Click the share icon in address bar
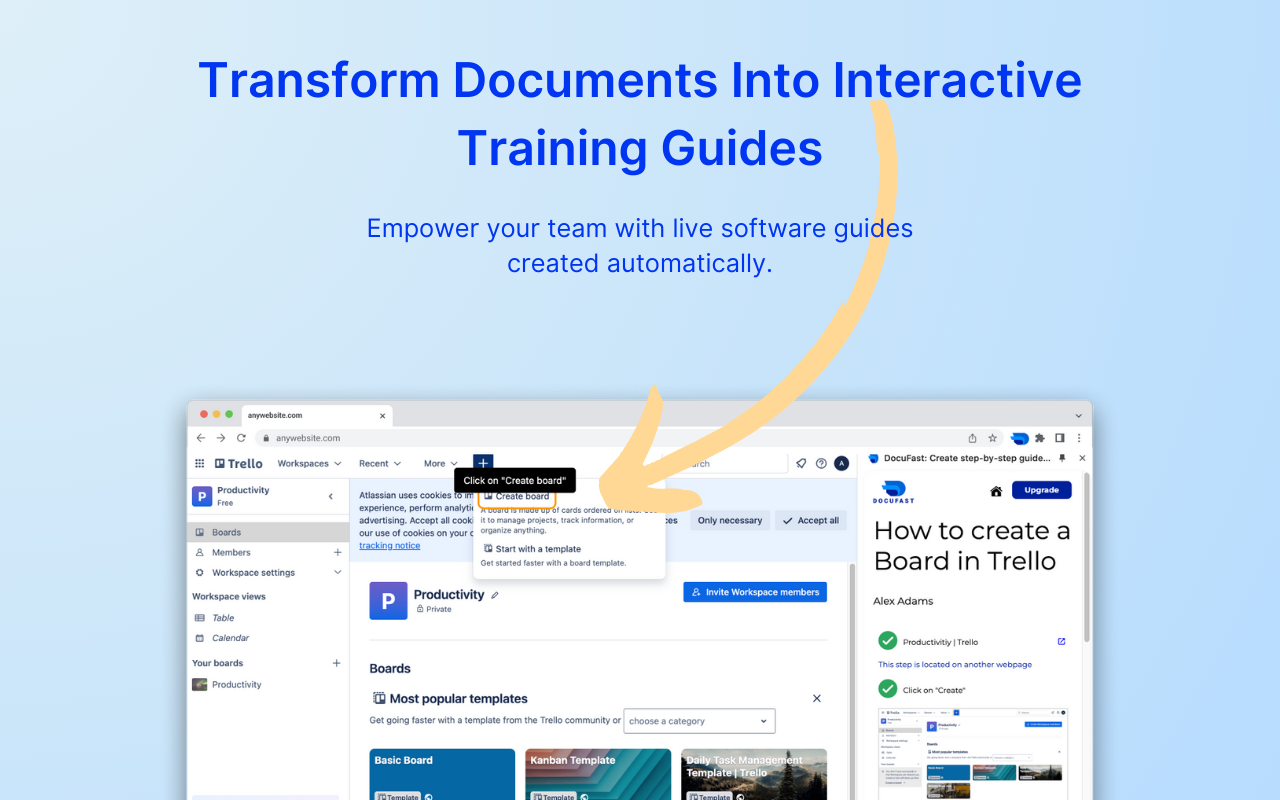The width and height of the screenshot is (1280, 800). click(972, 438)
